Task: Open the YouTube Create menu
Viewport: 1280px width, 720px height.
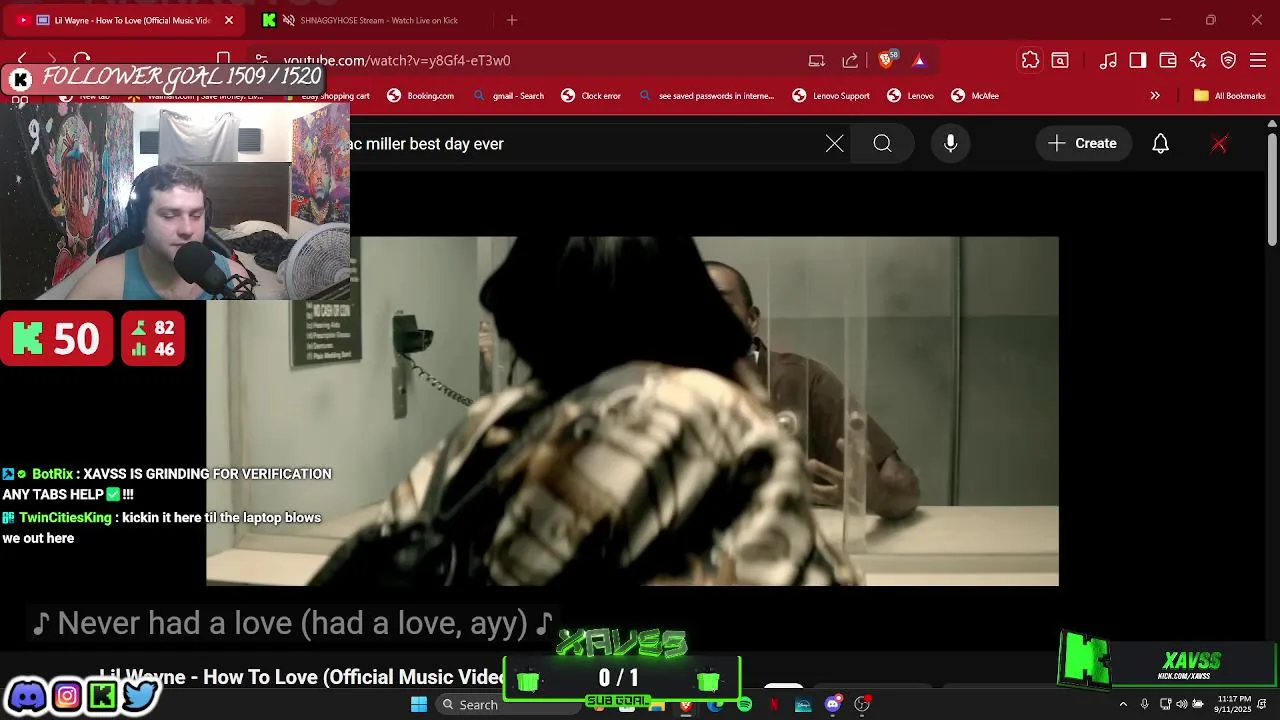Action: click(x=1083, y=144)
